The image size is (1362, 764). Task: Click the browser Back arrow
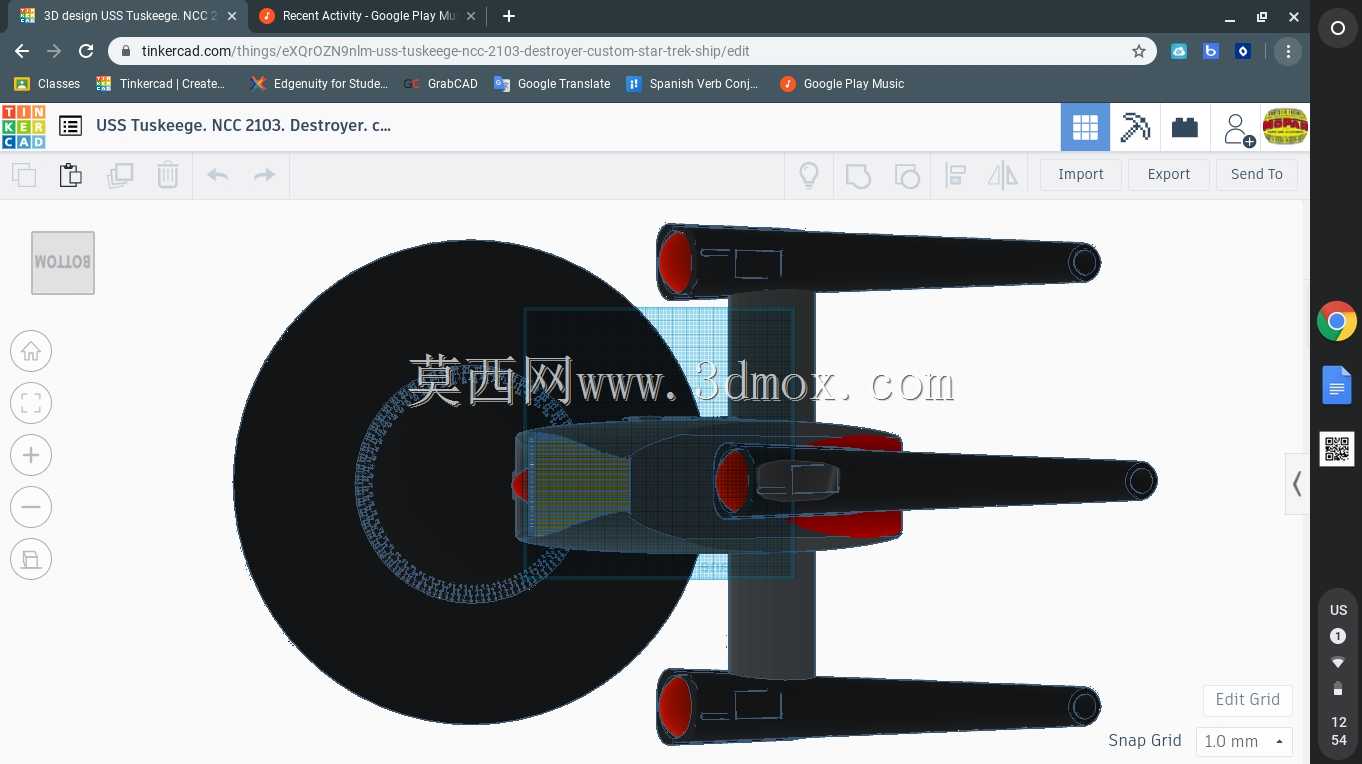22,51
